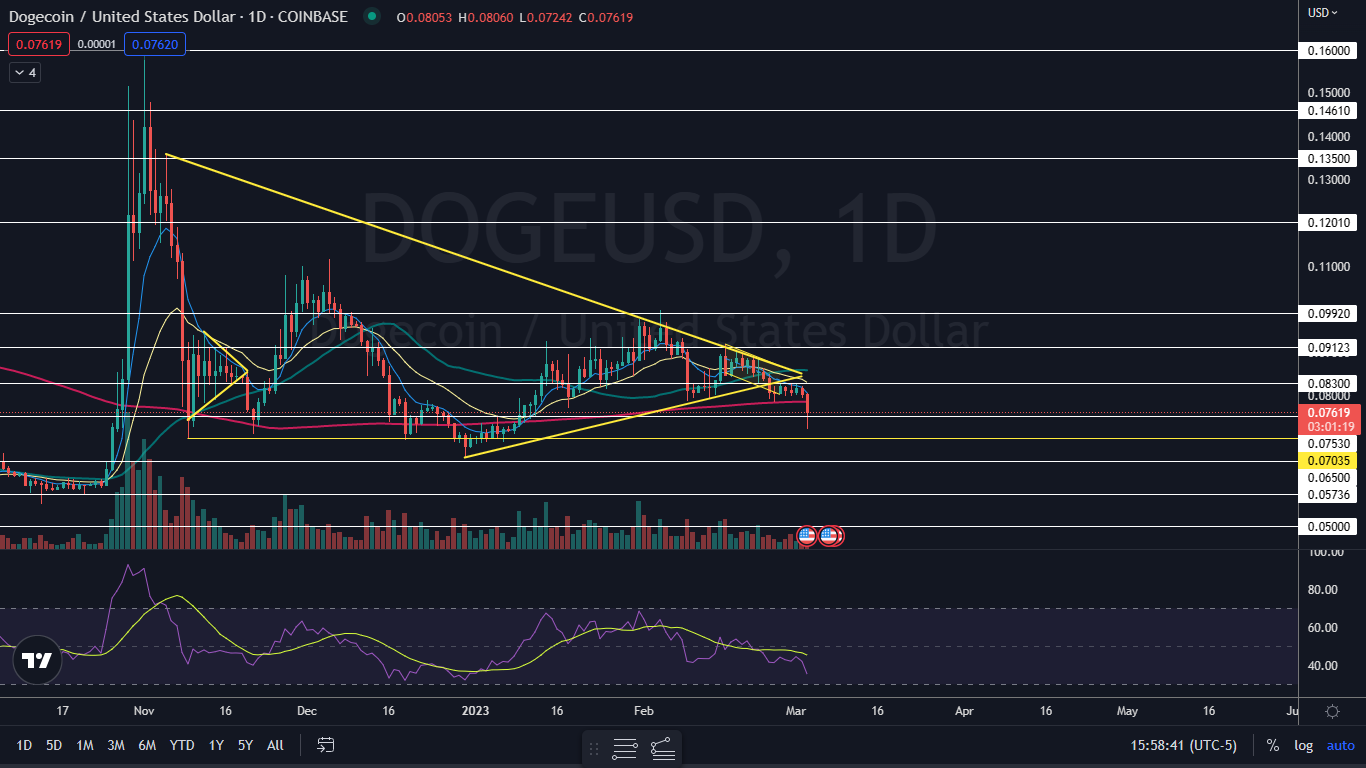
Task: Click the second US economic event flag
Action: [x=828, y=535]
